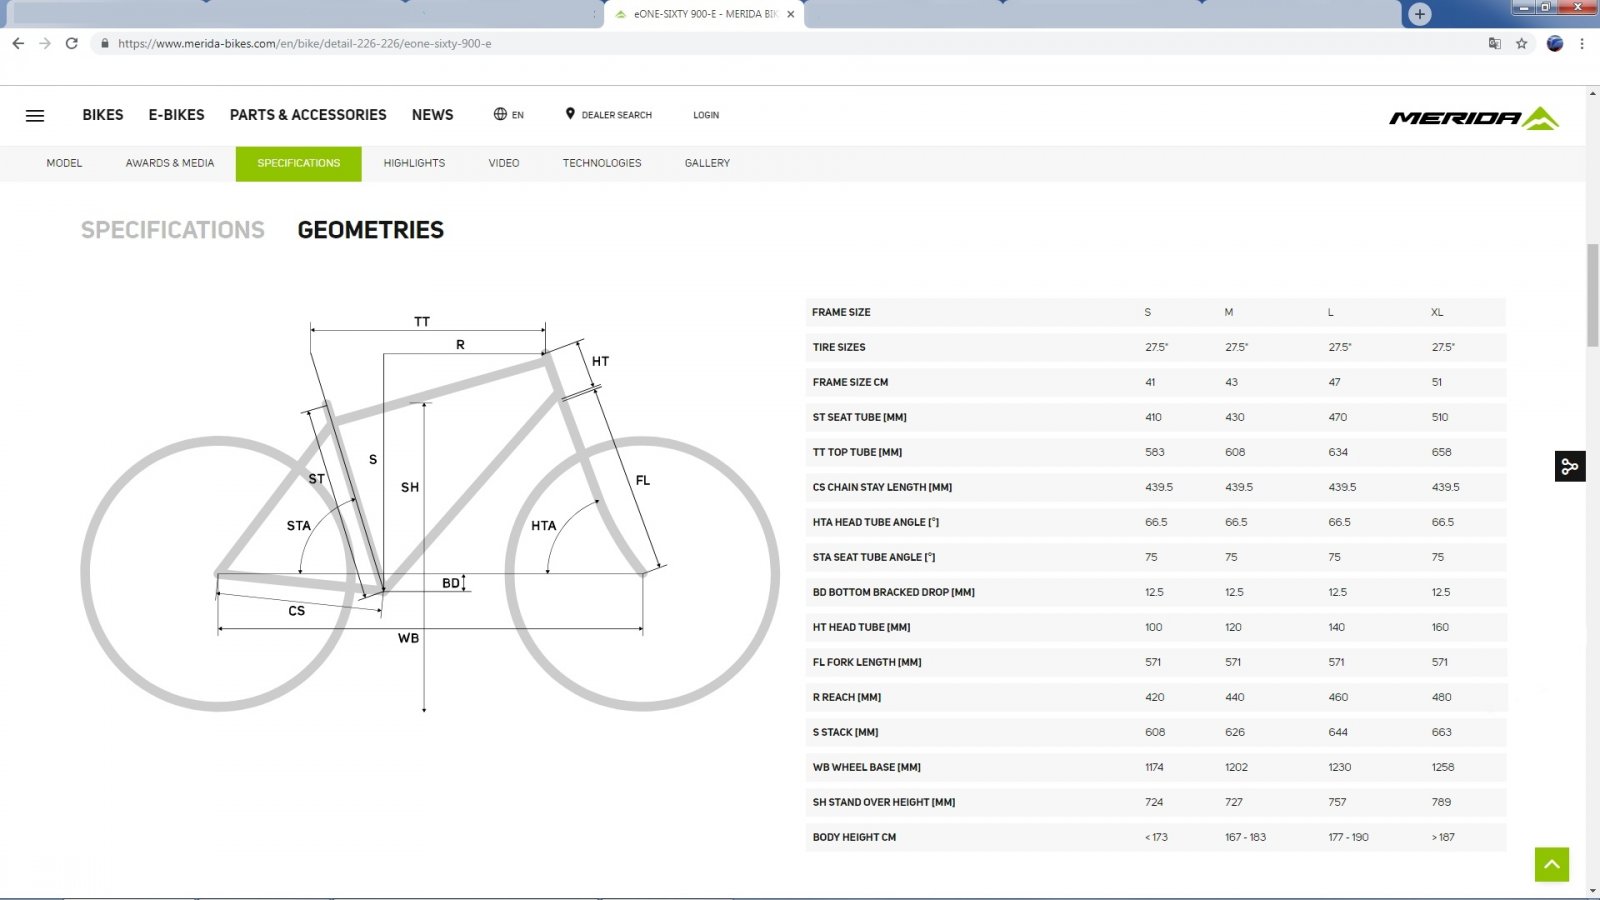Click the LOGIN link
Screen dimensions: 1600x900
[x=706, y=115]
